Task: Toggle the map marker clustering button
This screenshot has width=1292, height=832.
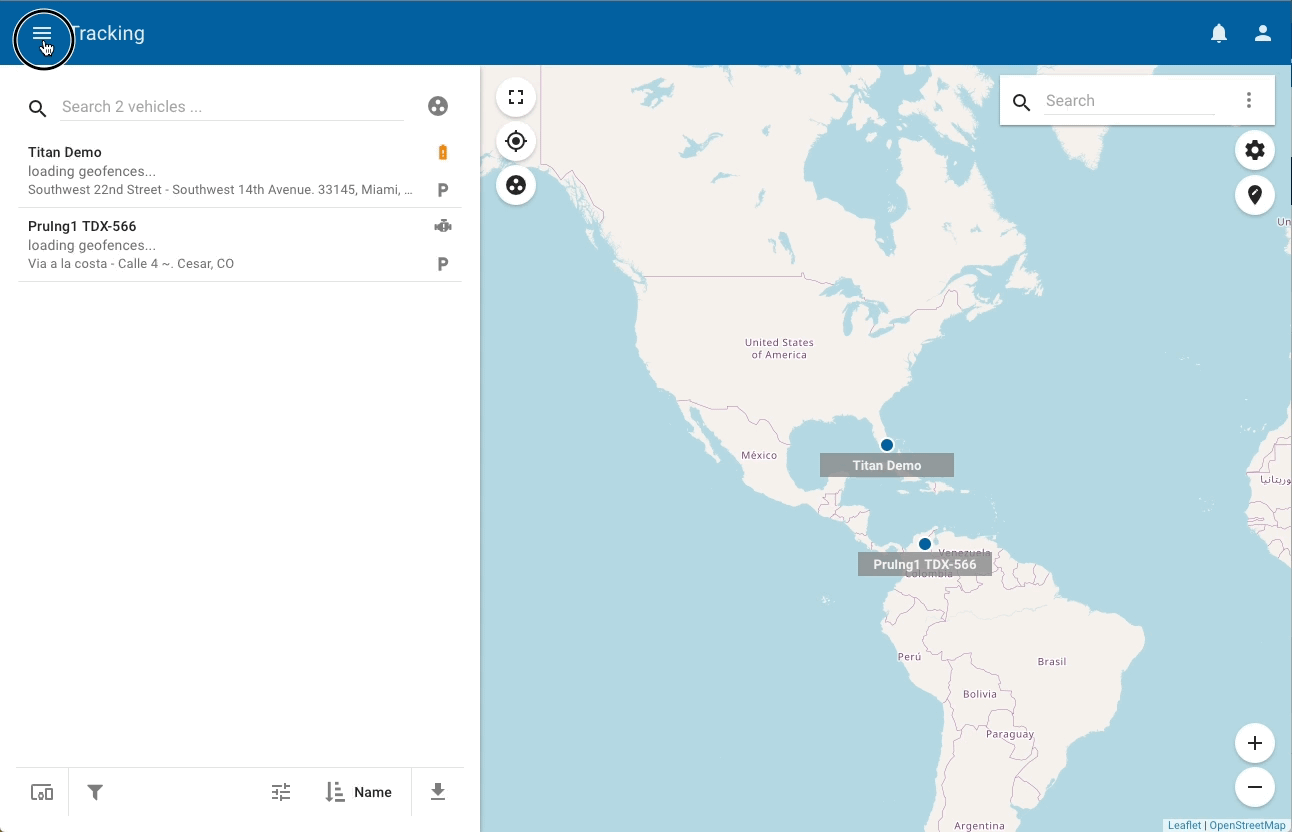Action: click(516, 185)
